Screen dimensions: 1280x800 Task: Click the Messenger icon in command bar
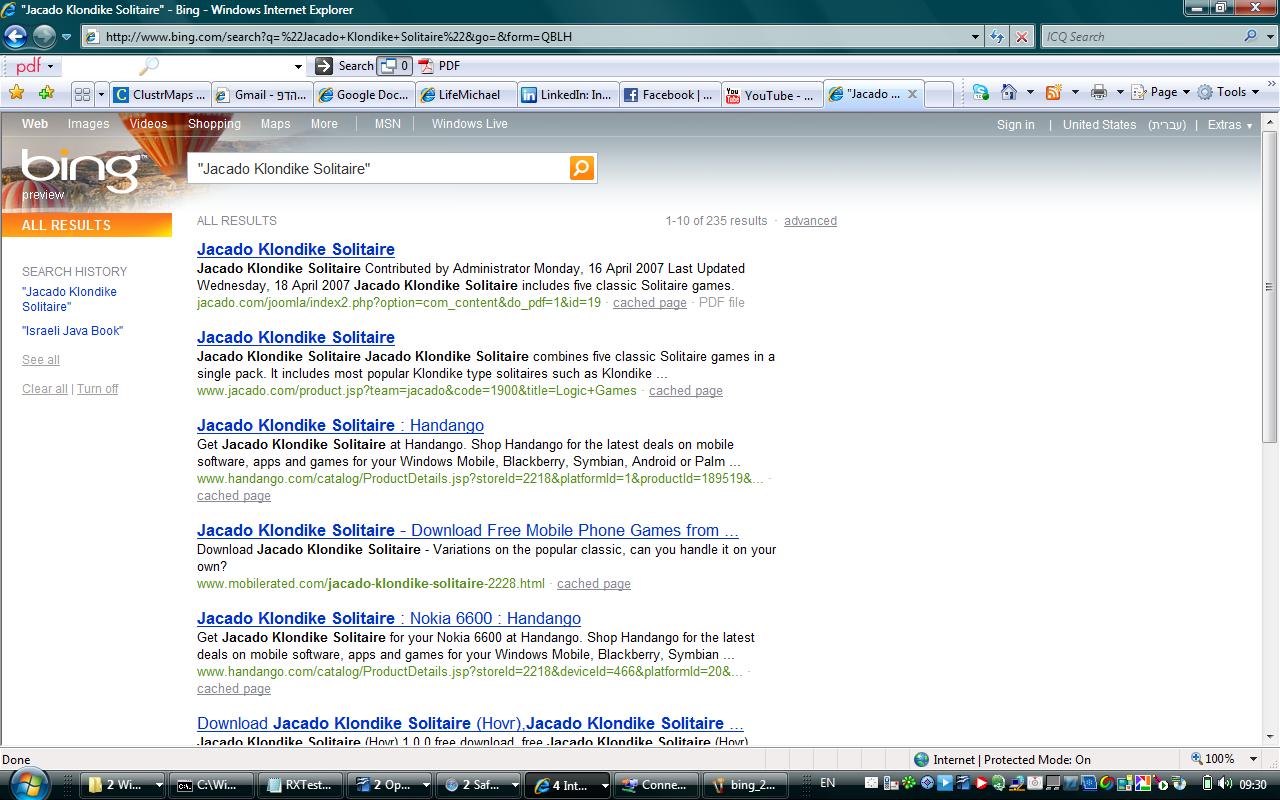(x=980, y=92)
